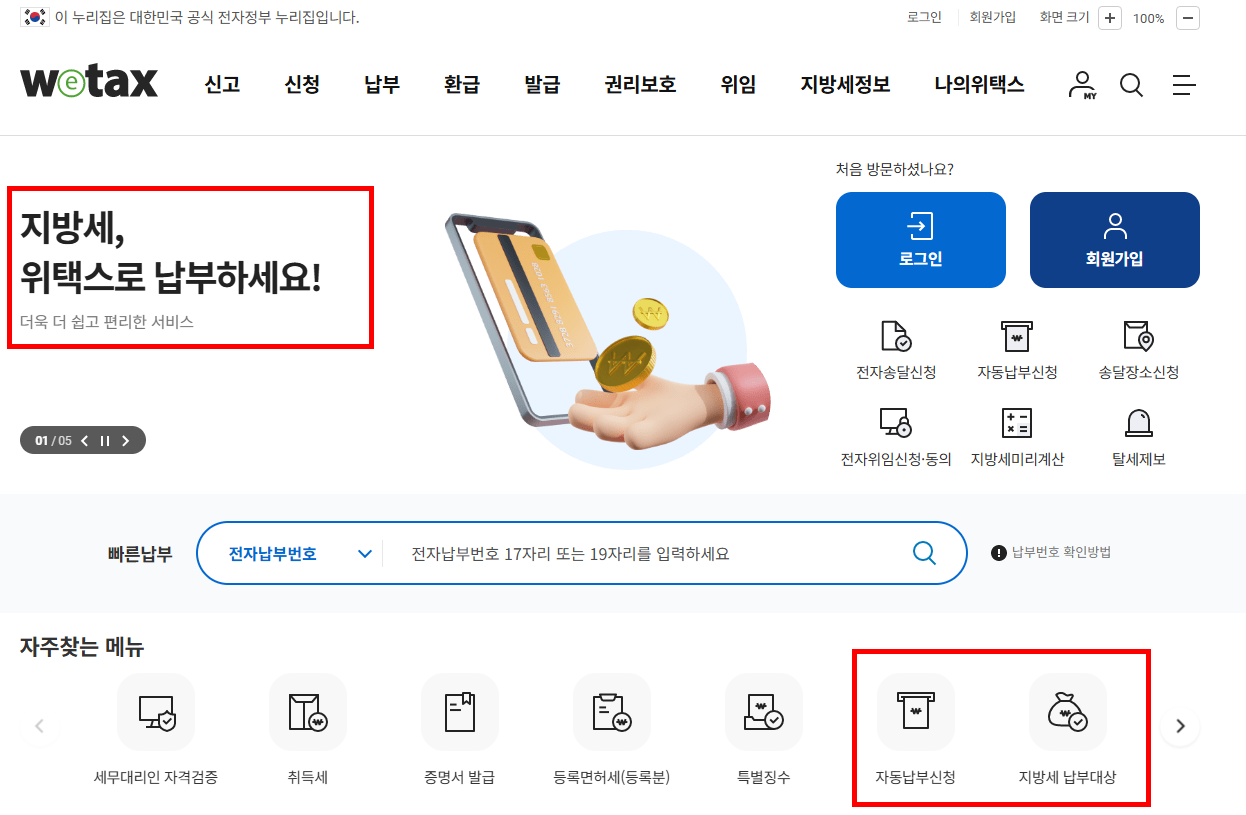Open 세무대리인 자격검증 icon
1246x815 pixels.
[156, 712]
